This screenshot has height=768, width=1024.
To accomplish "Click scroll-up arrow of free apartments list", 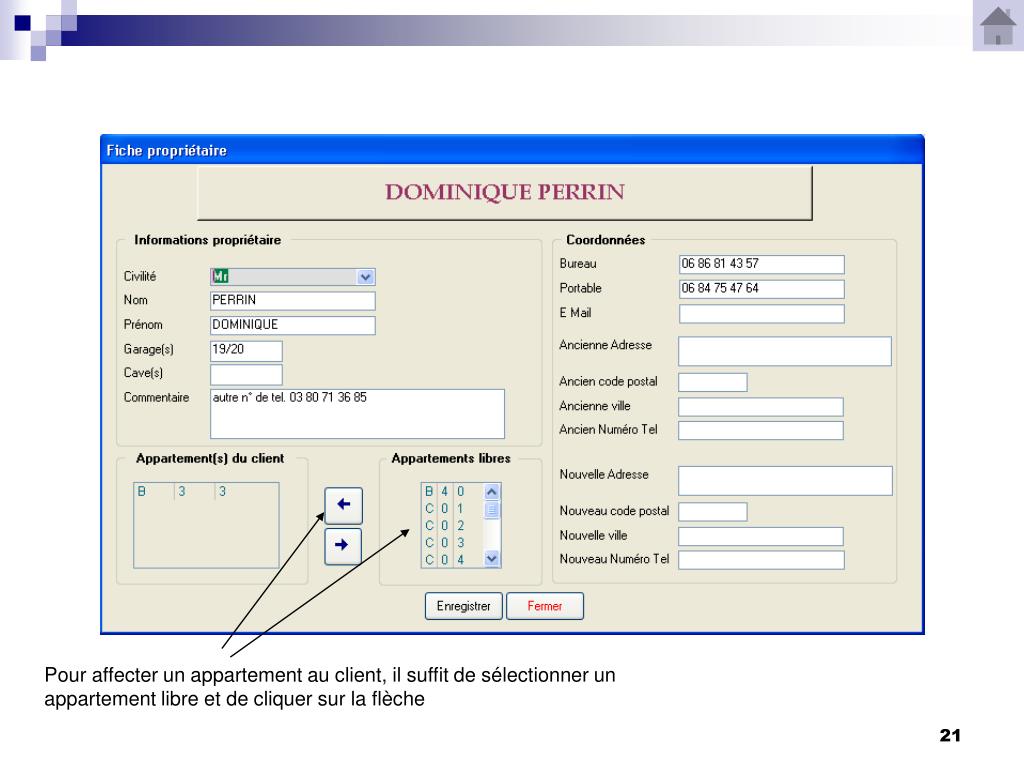I will coord(492,491).
